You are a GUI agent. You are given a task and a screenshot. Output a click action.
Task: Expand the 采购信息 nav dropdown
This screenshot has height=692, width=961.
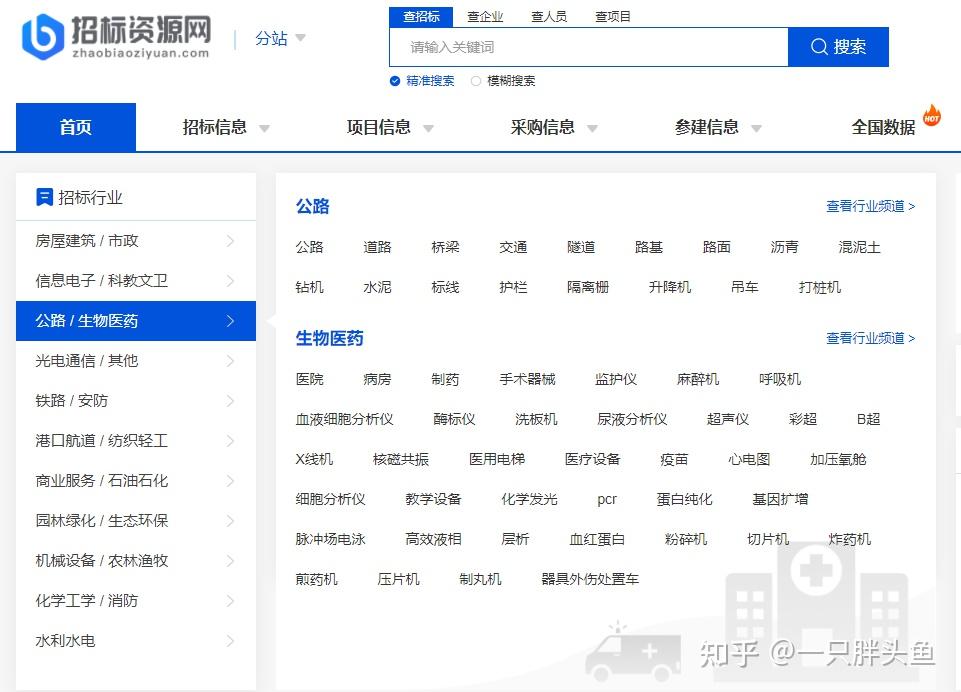(x=592, y=128)
